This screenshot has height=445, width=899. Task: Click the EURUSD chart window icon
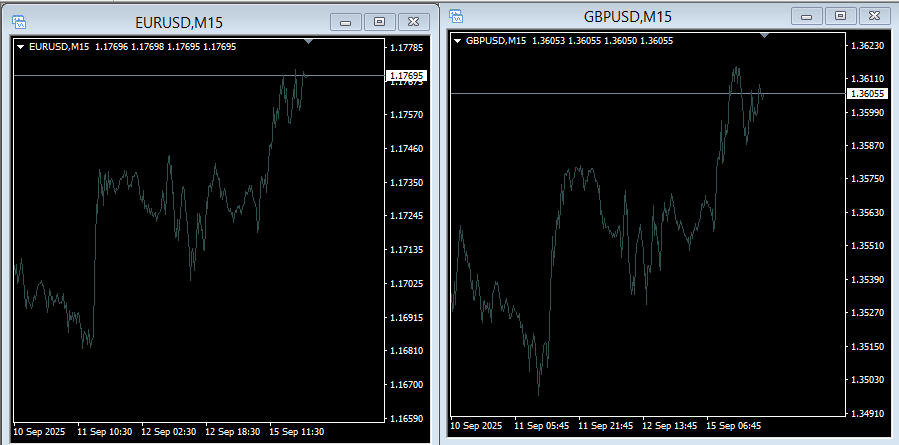pyautogui.click(x=19, y=22)
